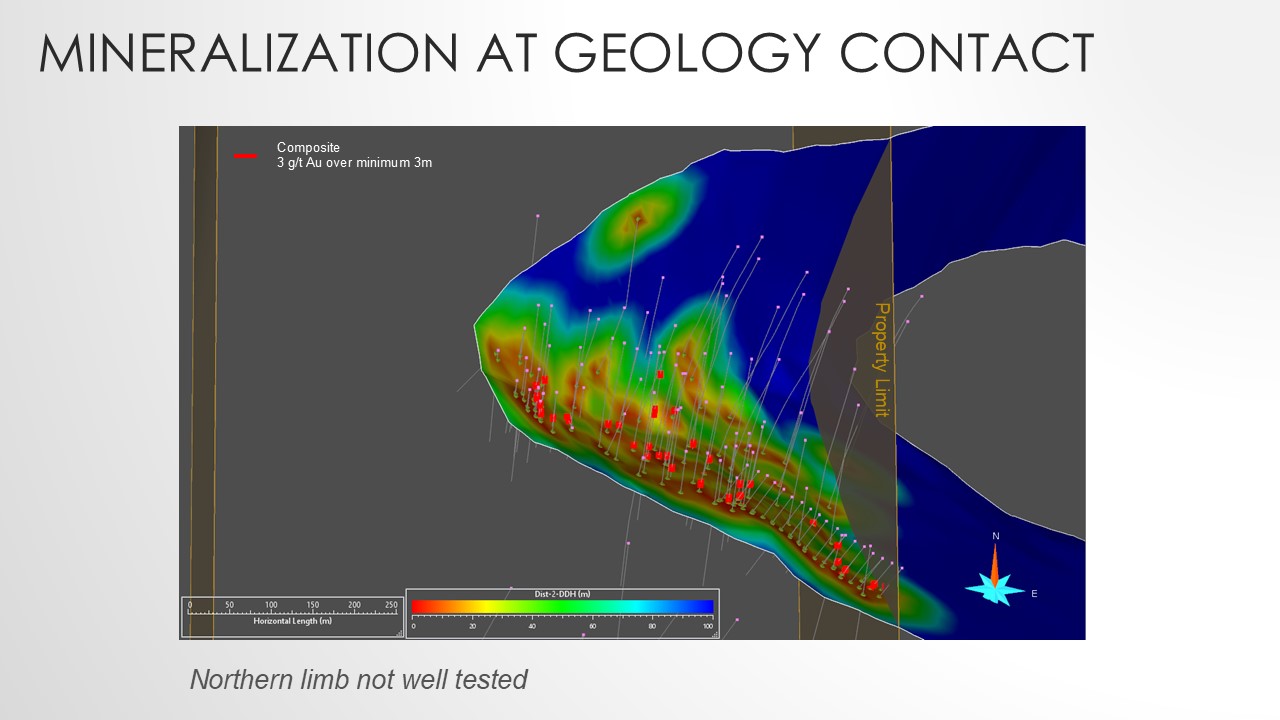Viewport: 1280px width, 720px height.
Task: Click the Dist-2-DDH (m) legend title
Action: (562, 594)
